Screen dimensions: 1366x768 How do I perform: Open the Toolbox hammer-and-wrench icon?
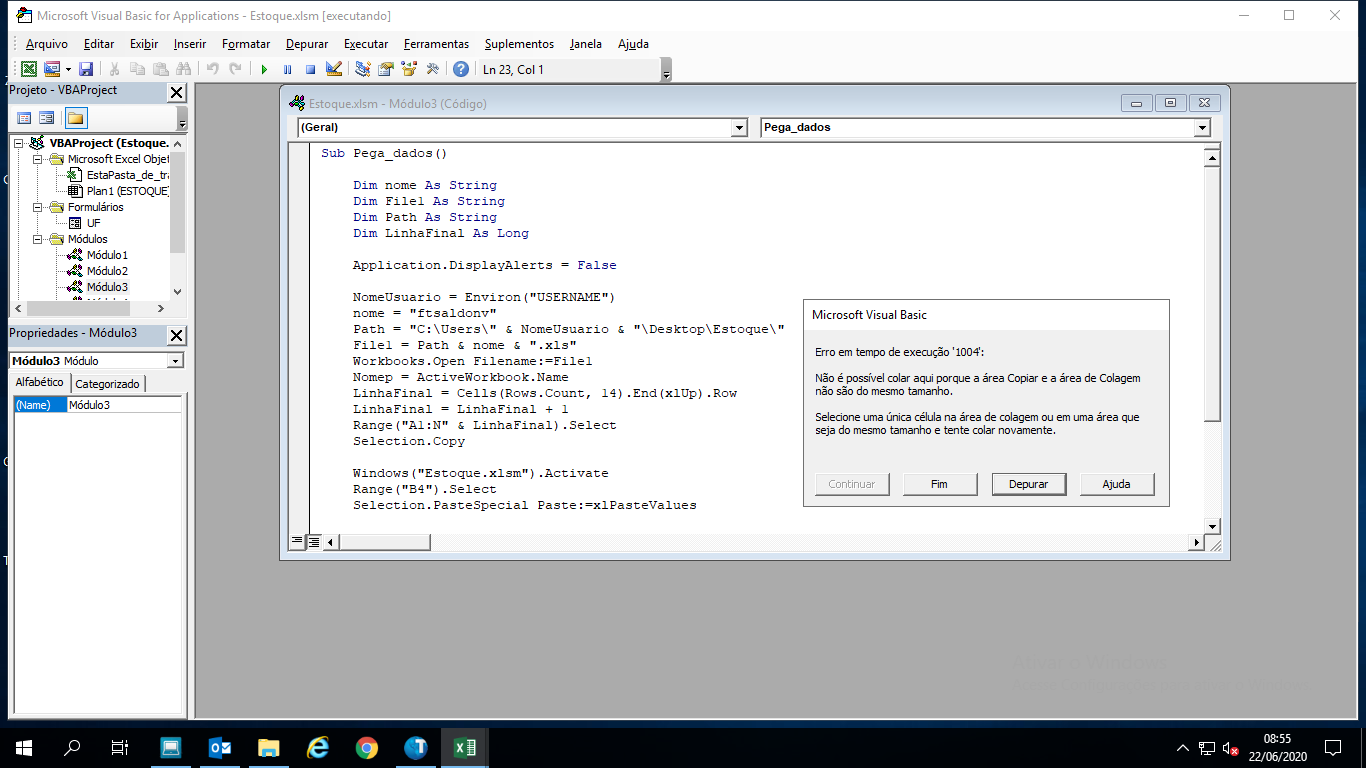point(432,69)
